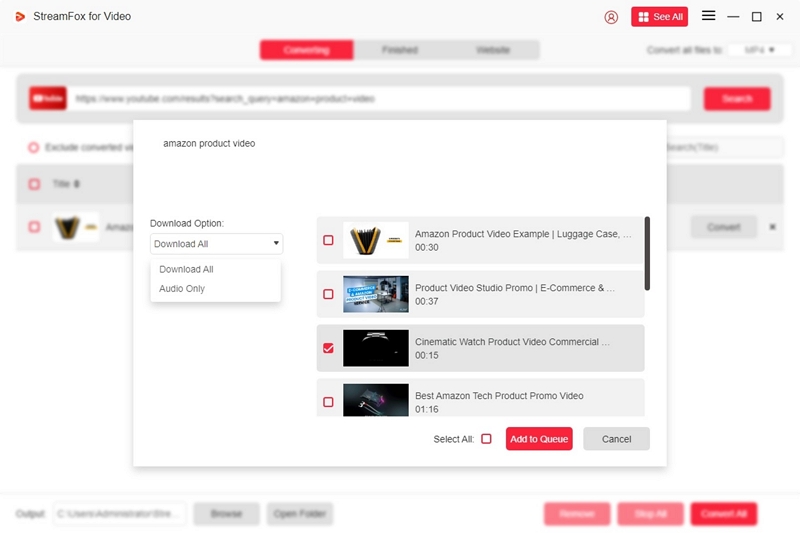Switch to the Converting tab

[306, 50]
